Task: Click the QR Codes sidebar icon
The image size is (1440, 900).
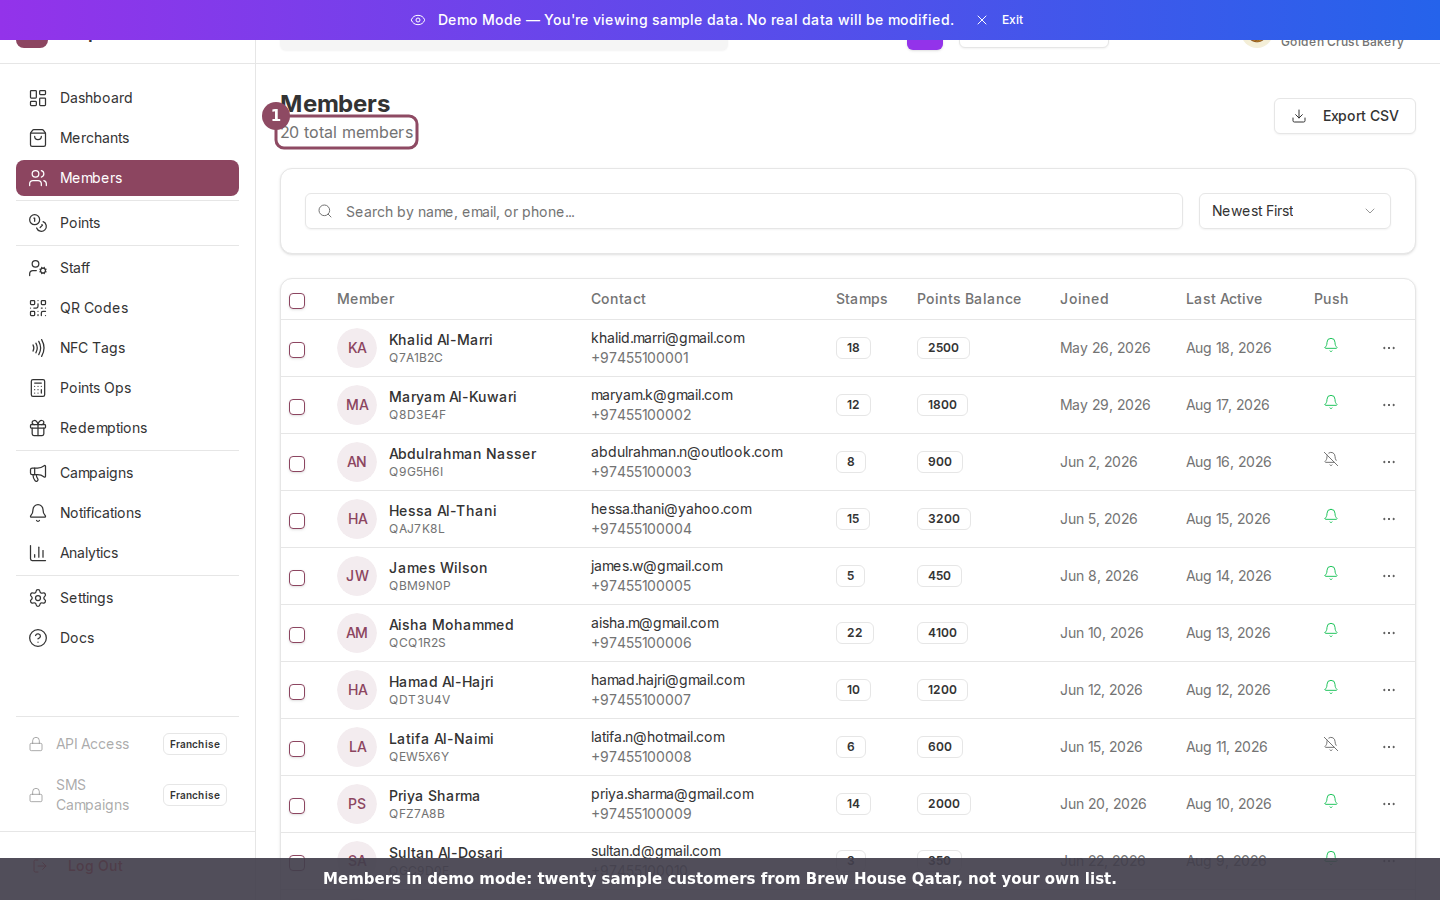Action: (x=38, y=308)
